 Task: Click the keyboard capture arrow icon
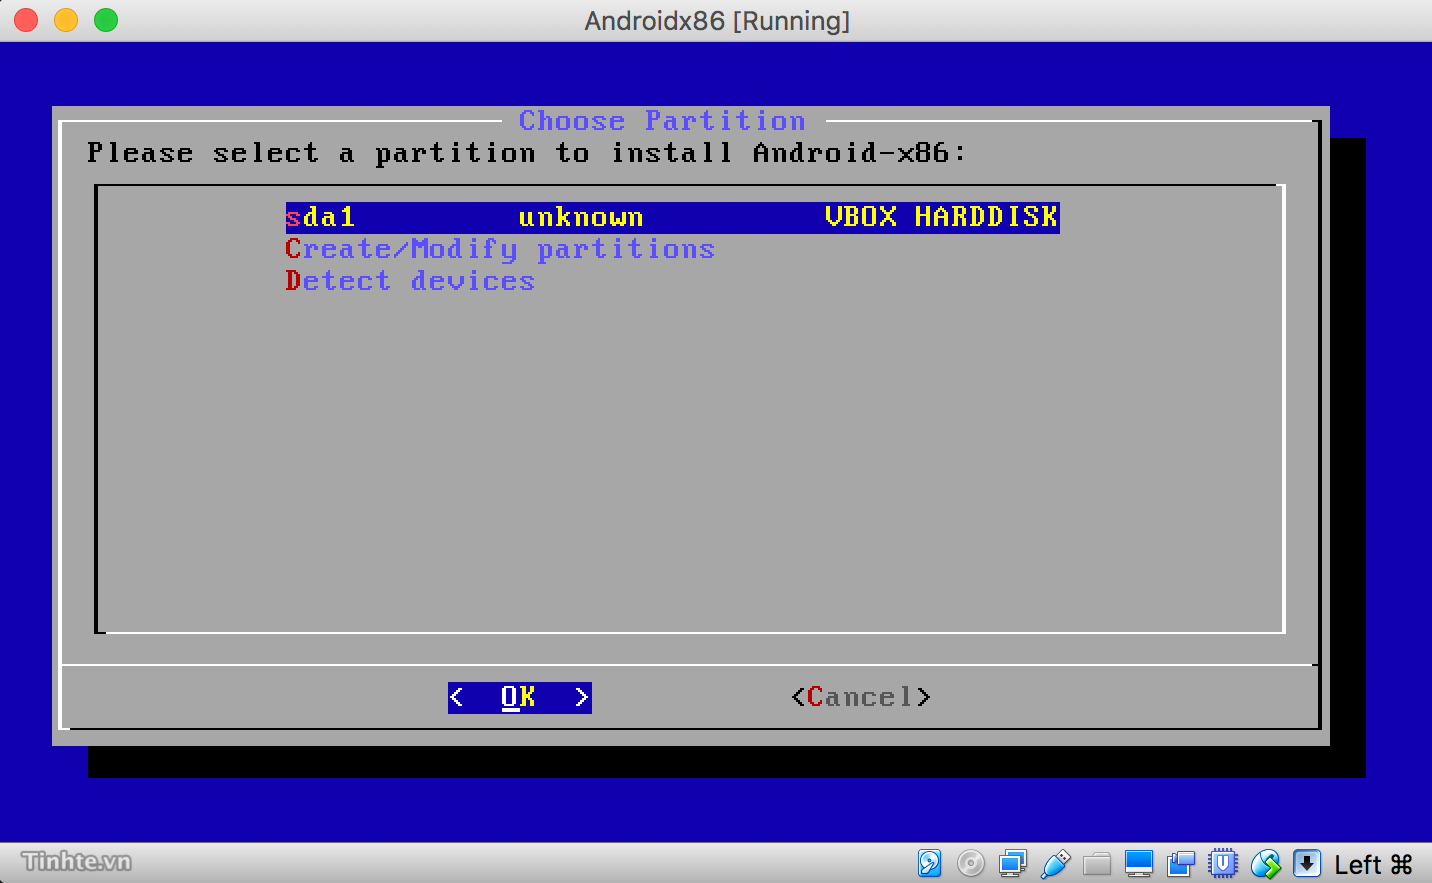(1307, 863)
